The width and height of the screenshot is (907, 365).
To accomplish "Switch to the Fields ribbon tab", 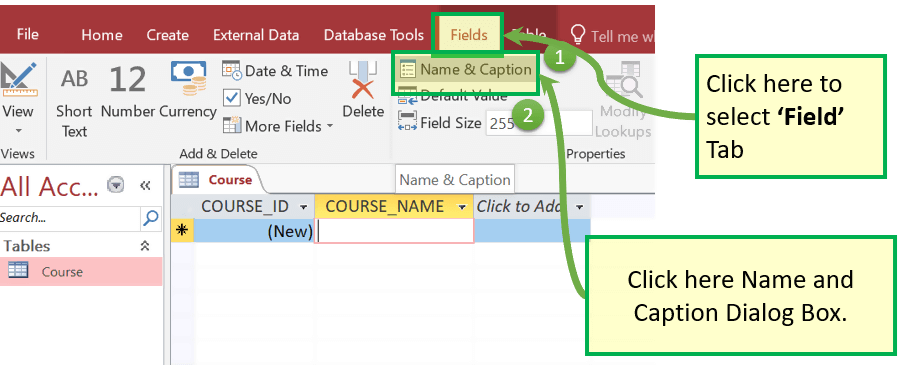I will tap(469, 35).
